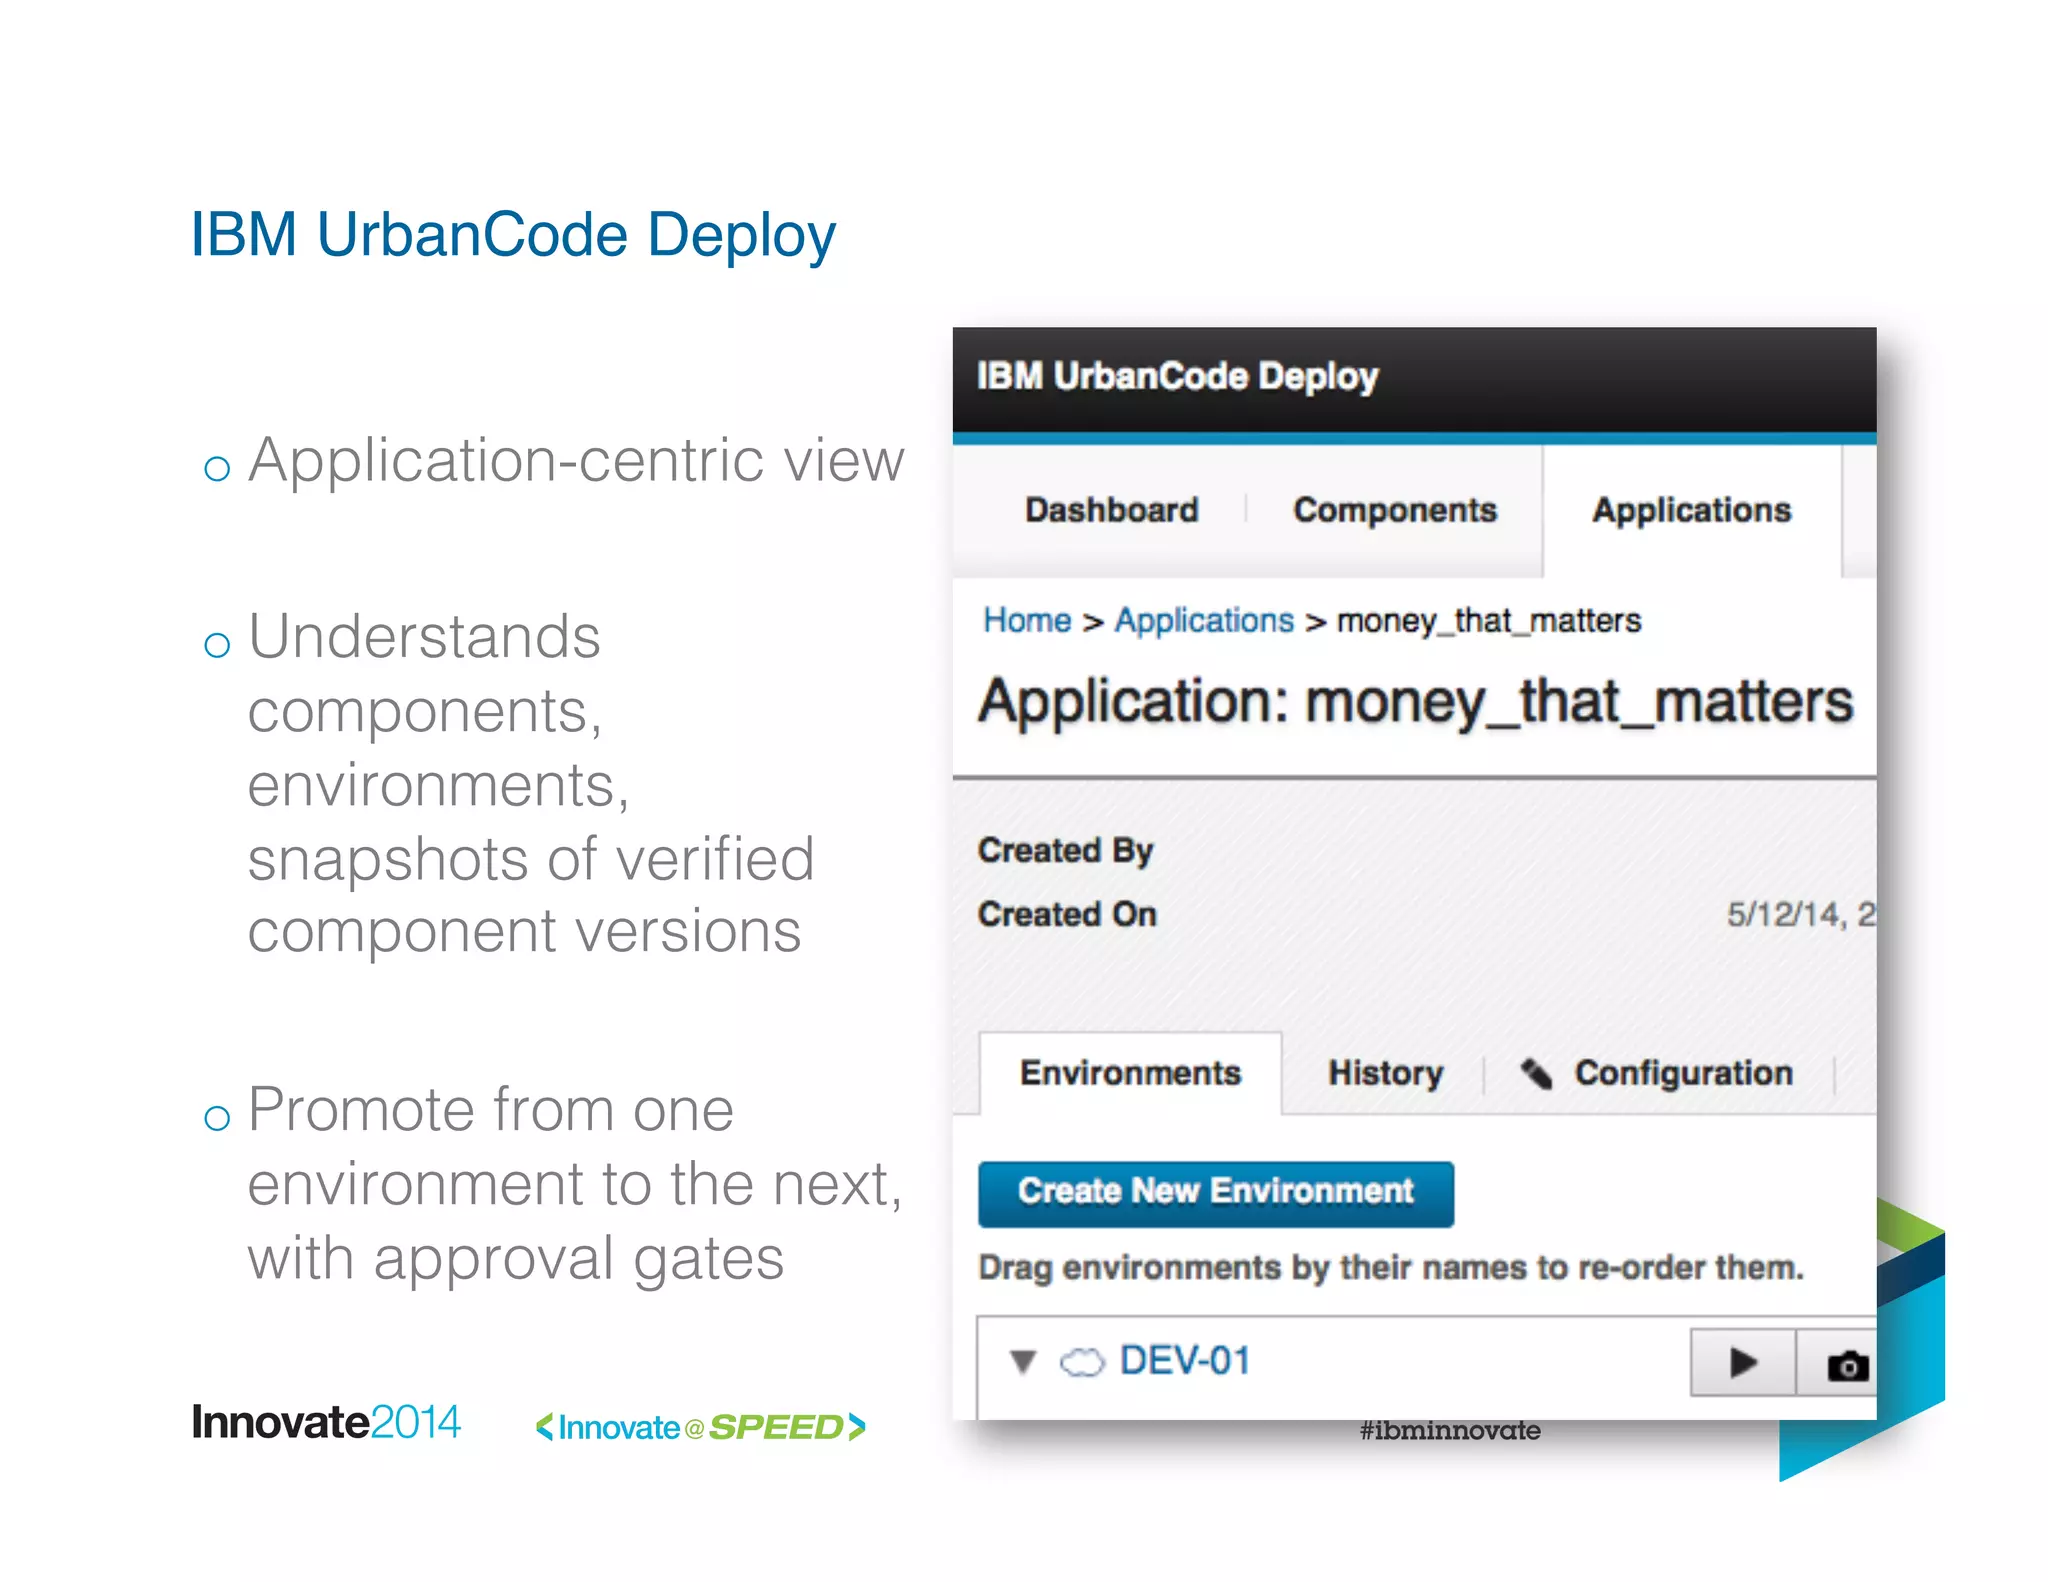Click the cloud icon beside DEV-01
2048x1582 pixels.
(1082, 1362)
